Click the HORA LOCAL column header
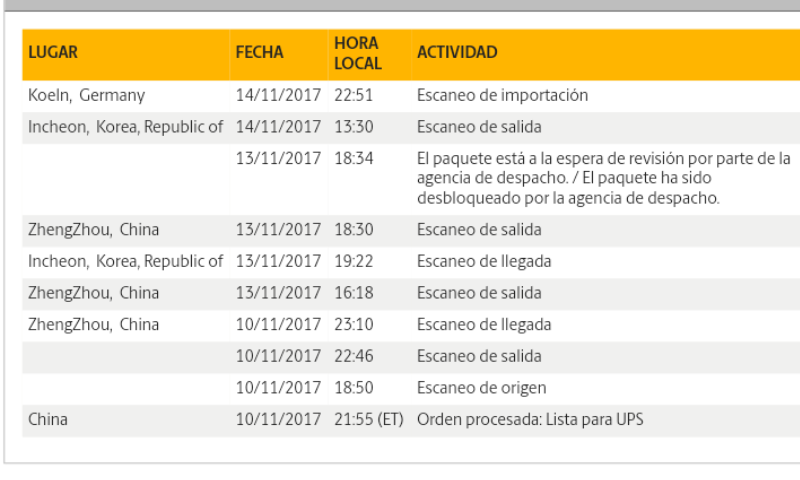This screenshot has width=800, height=480. [358, 53]
